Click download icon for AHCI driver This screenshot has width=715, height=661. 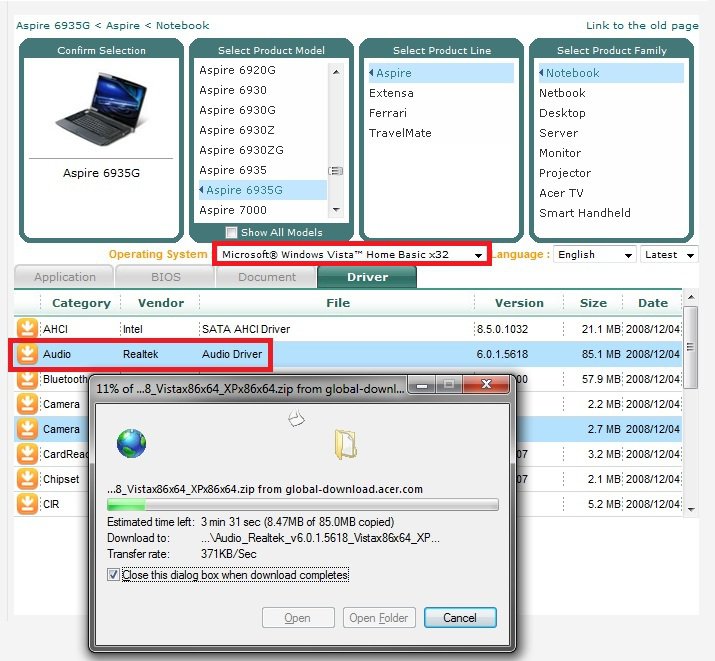click(x=27, y=329)
